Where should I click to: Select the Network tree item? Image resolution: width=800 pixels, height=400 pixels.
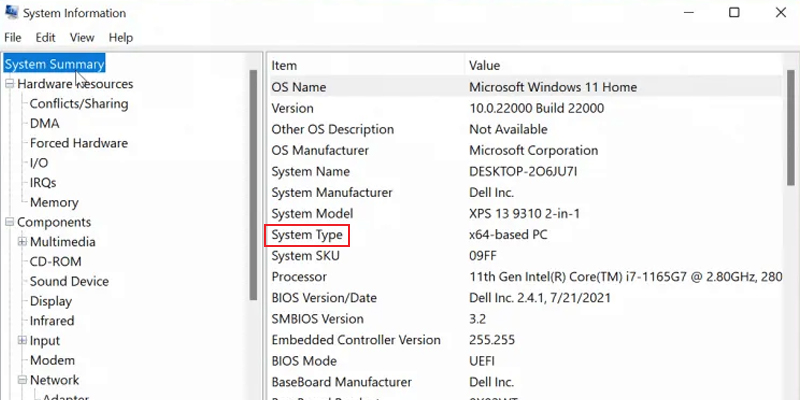pos(55,380)
